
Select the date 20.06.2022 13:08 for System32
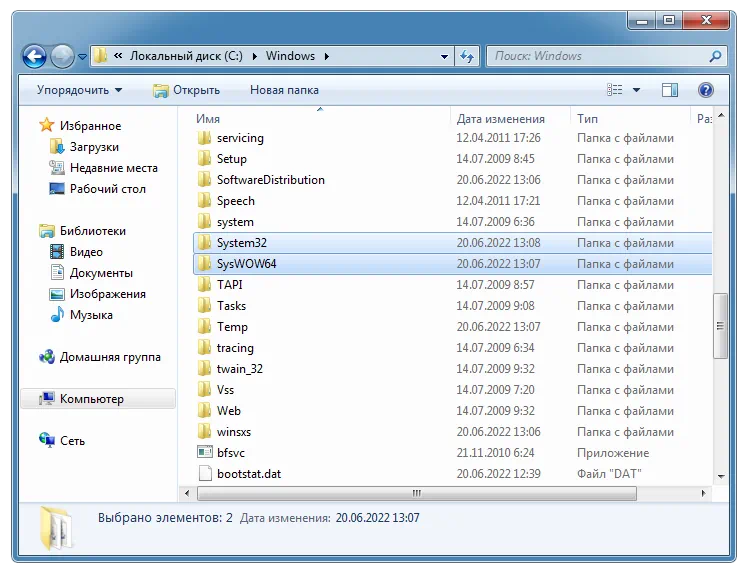tap(498, 243)
